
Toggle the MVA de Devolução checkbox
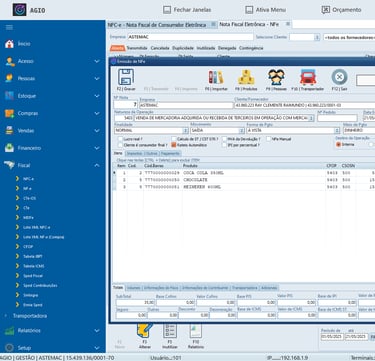pos(224,139)
